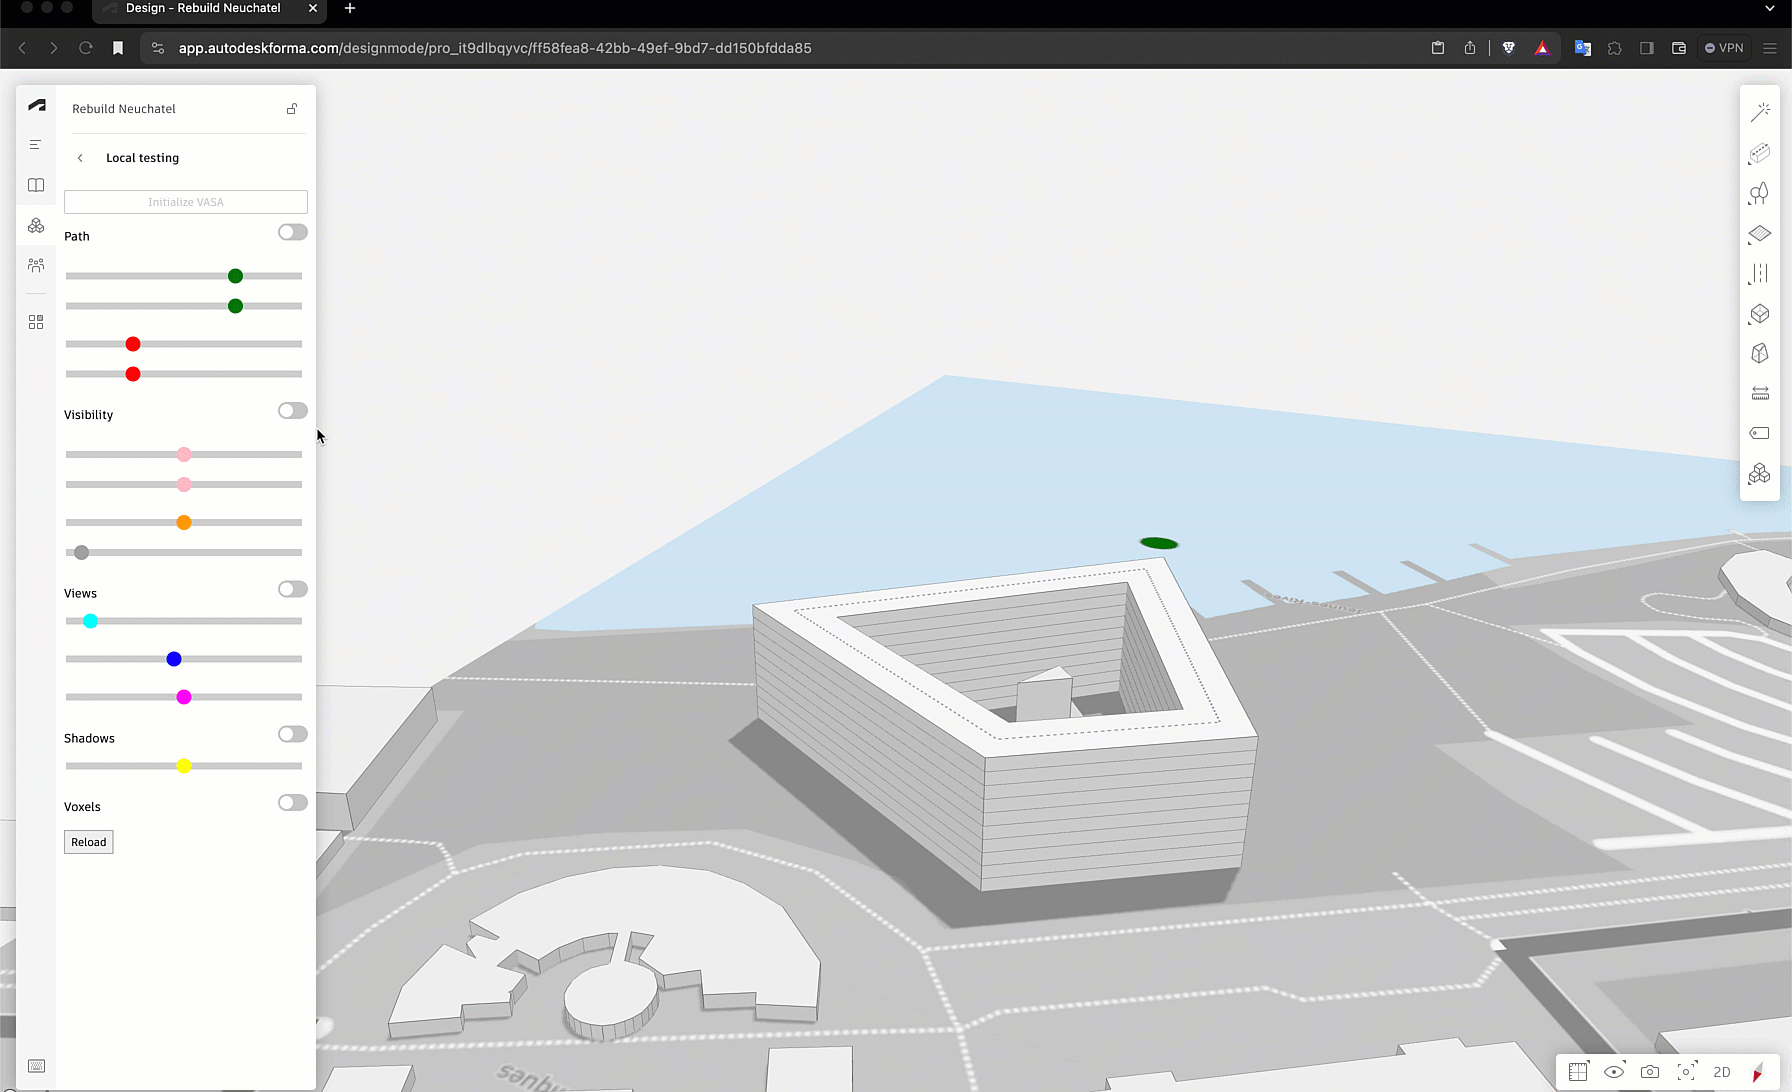Open the library book sidebar tab

36,185
